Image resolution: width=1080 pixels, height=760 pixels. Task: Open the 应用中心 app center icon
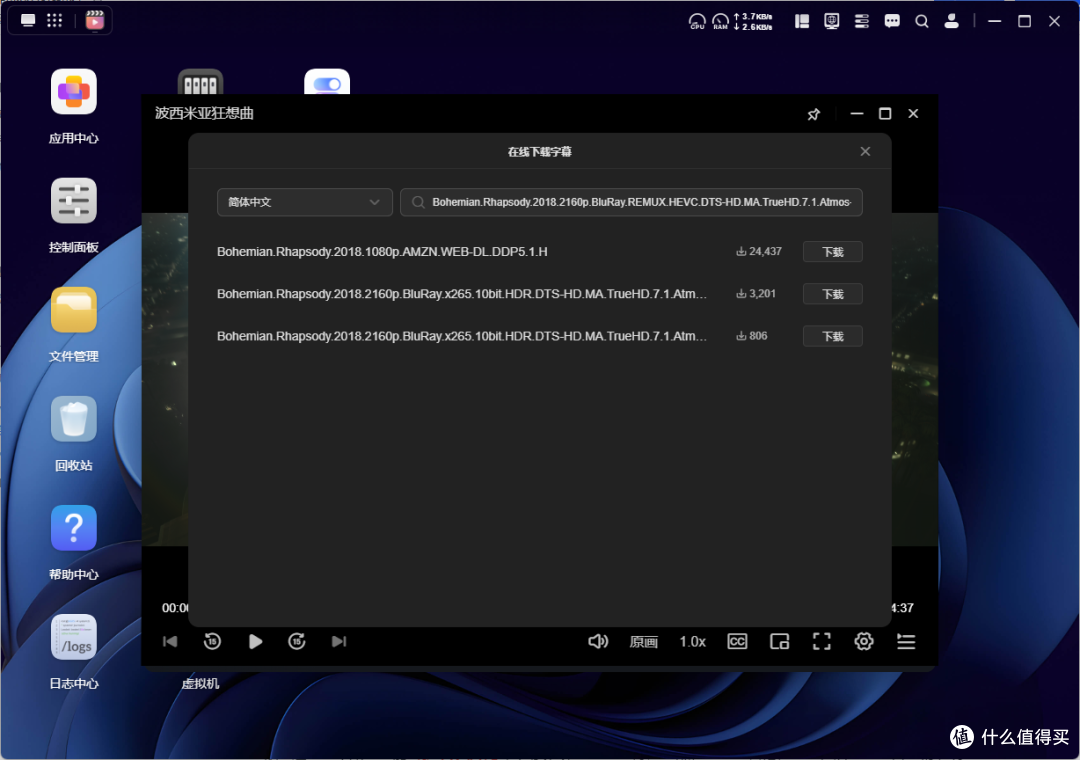pyautogui.click(x=74, y=92)
